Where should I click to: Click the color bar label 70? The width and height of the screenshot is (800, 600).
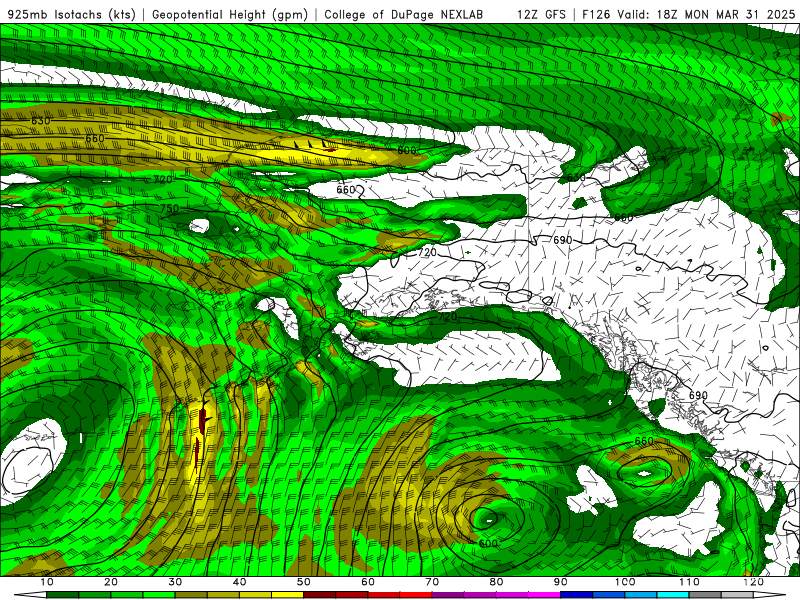click(x=432, y=582)
